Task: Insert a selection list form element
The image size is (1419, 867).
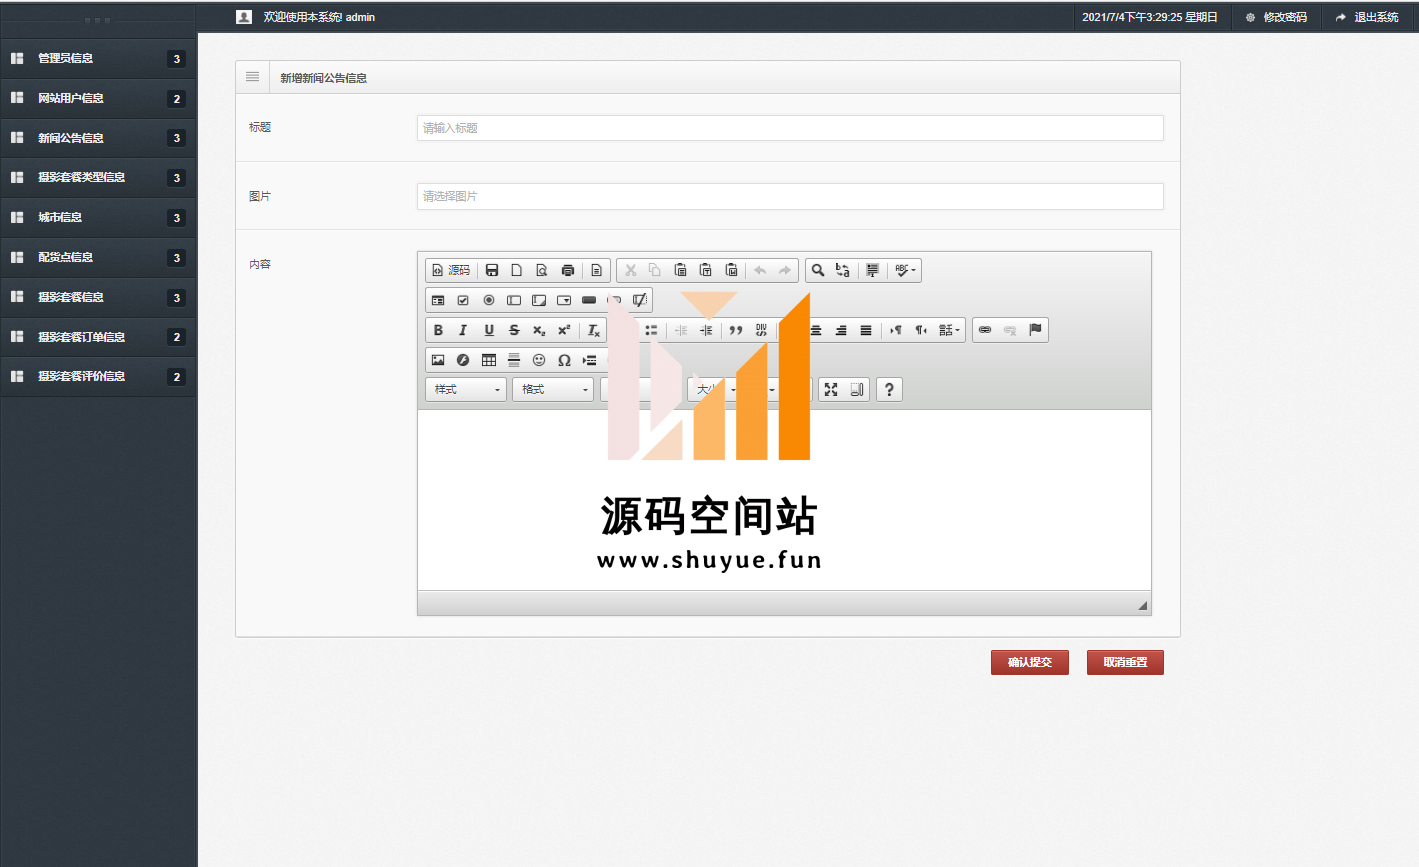Action: pos(564,300)
